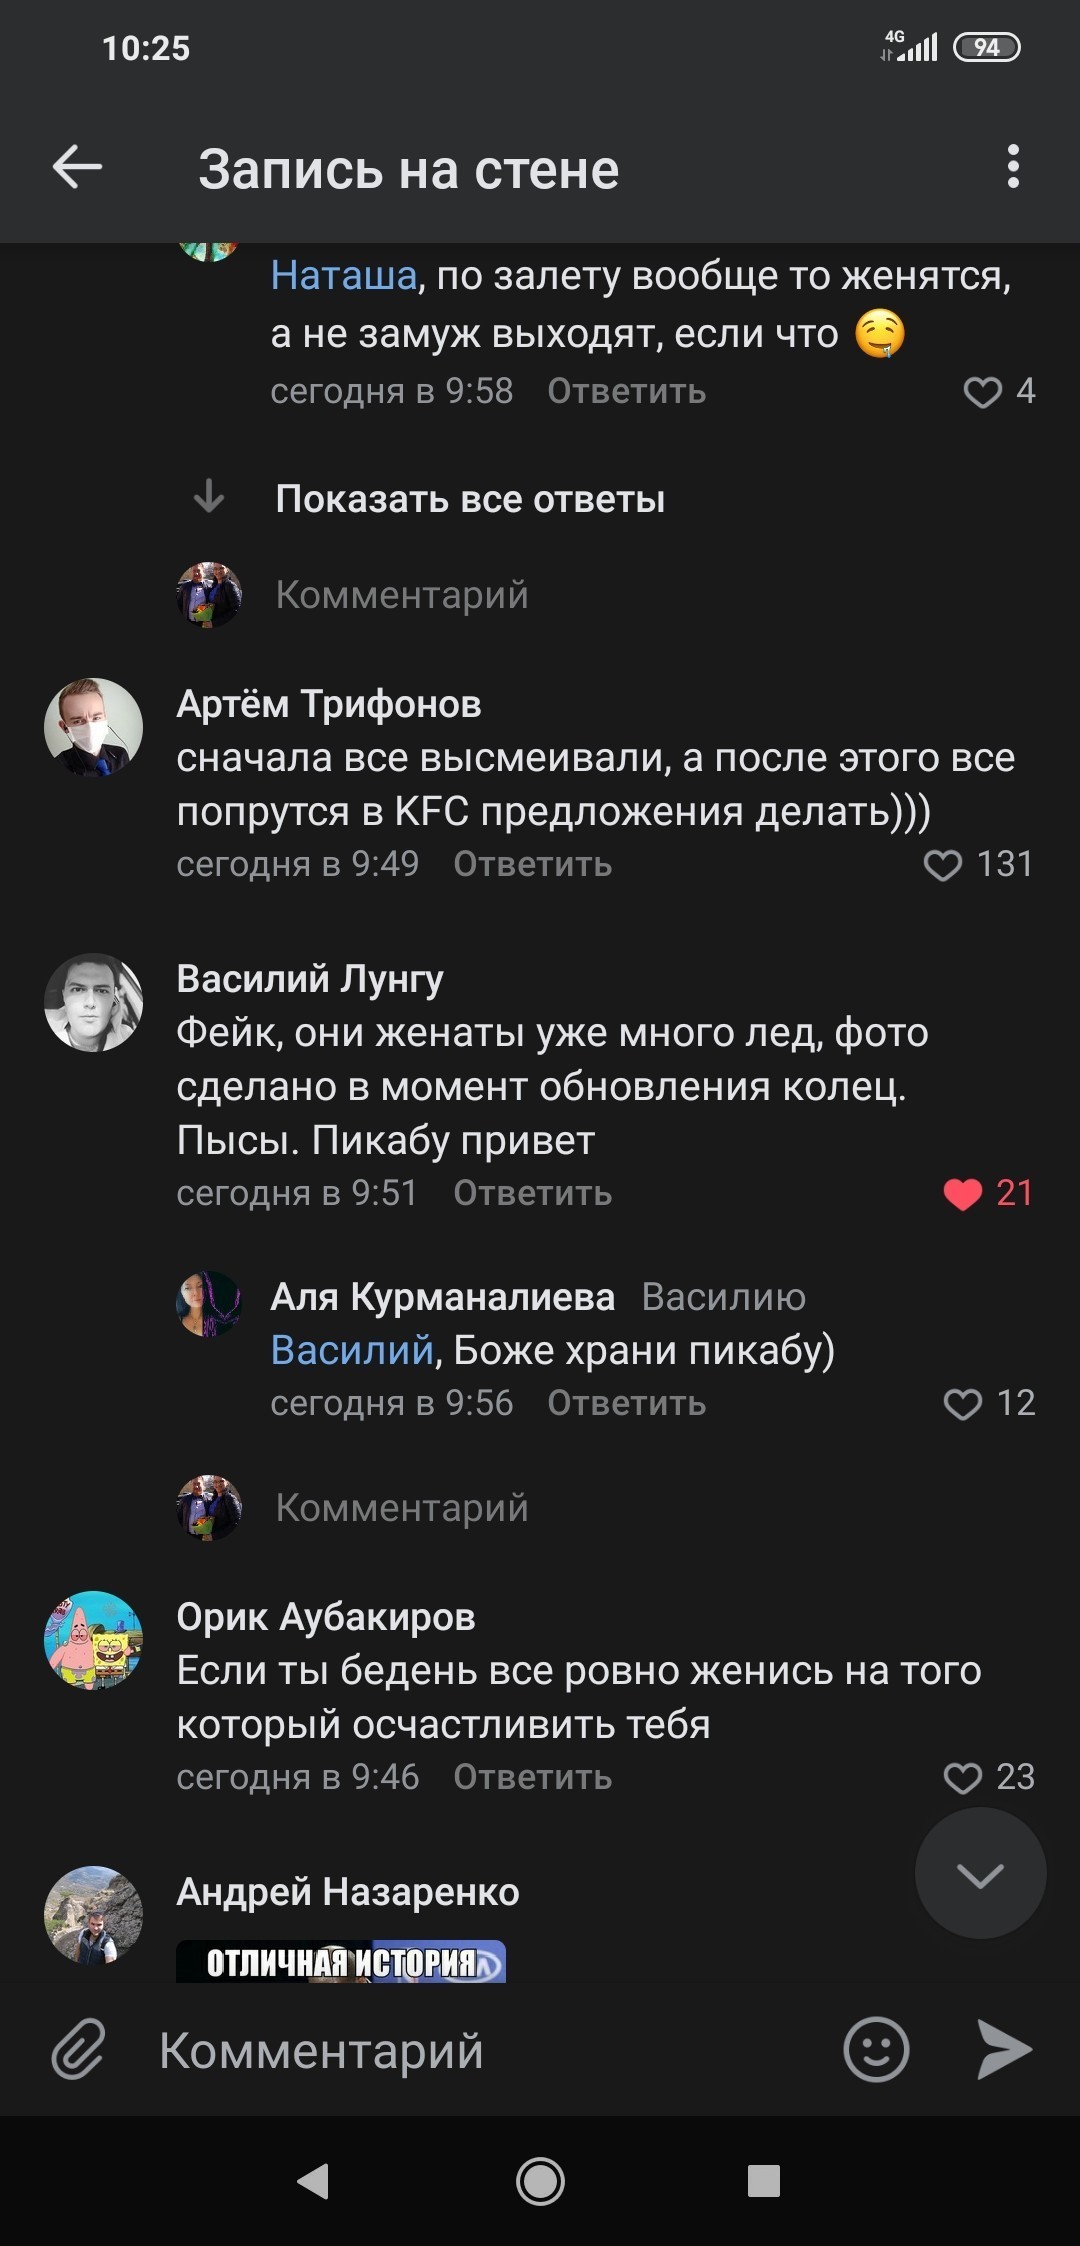Open the blue Наташа mention link

coord(343,276)
